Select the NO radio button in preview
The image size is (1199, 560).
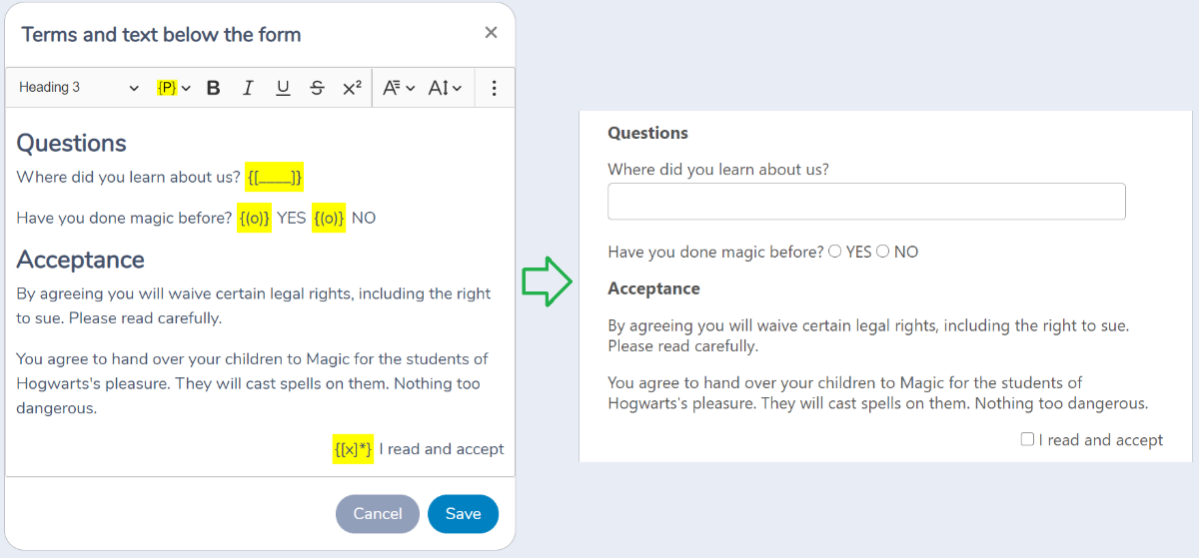(882, 251)
